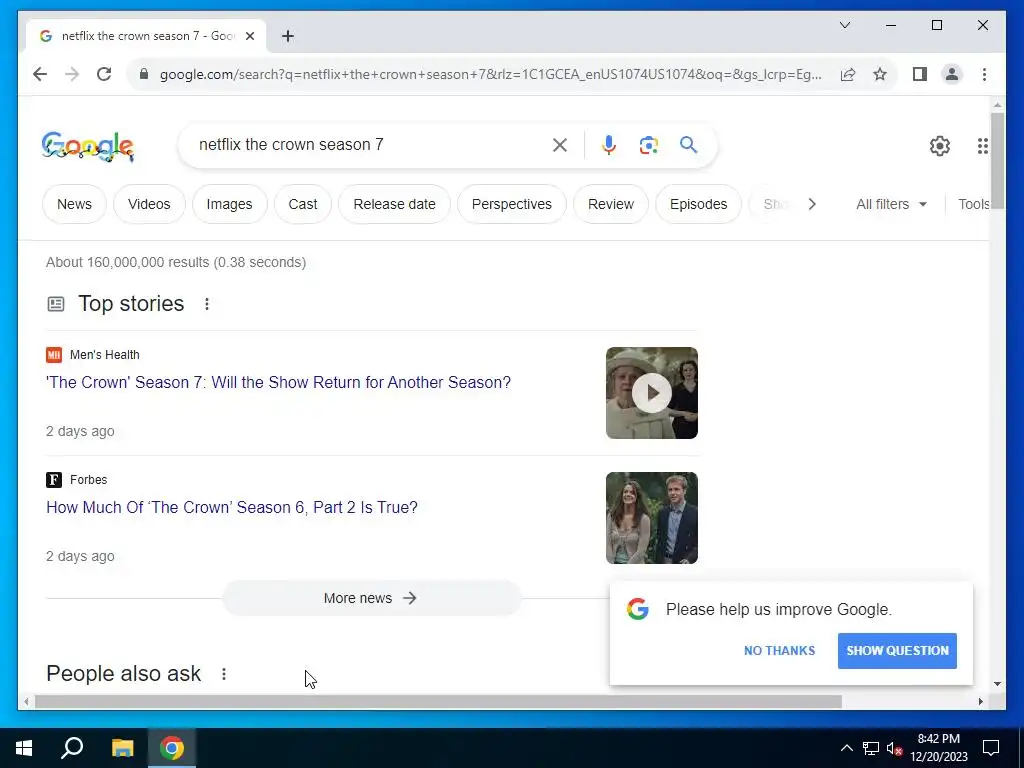Click the forward navigation arrow
1024x768 pixels.
(72, 74)
